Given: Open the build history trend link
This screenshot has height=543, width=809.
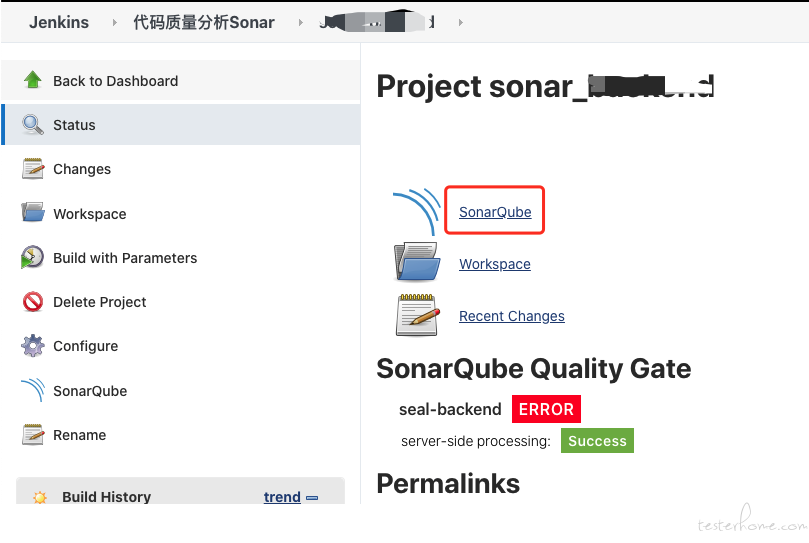Looking at the screenshot, I should 282,497.
